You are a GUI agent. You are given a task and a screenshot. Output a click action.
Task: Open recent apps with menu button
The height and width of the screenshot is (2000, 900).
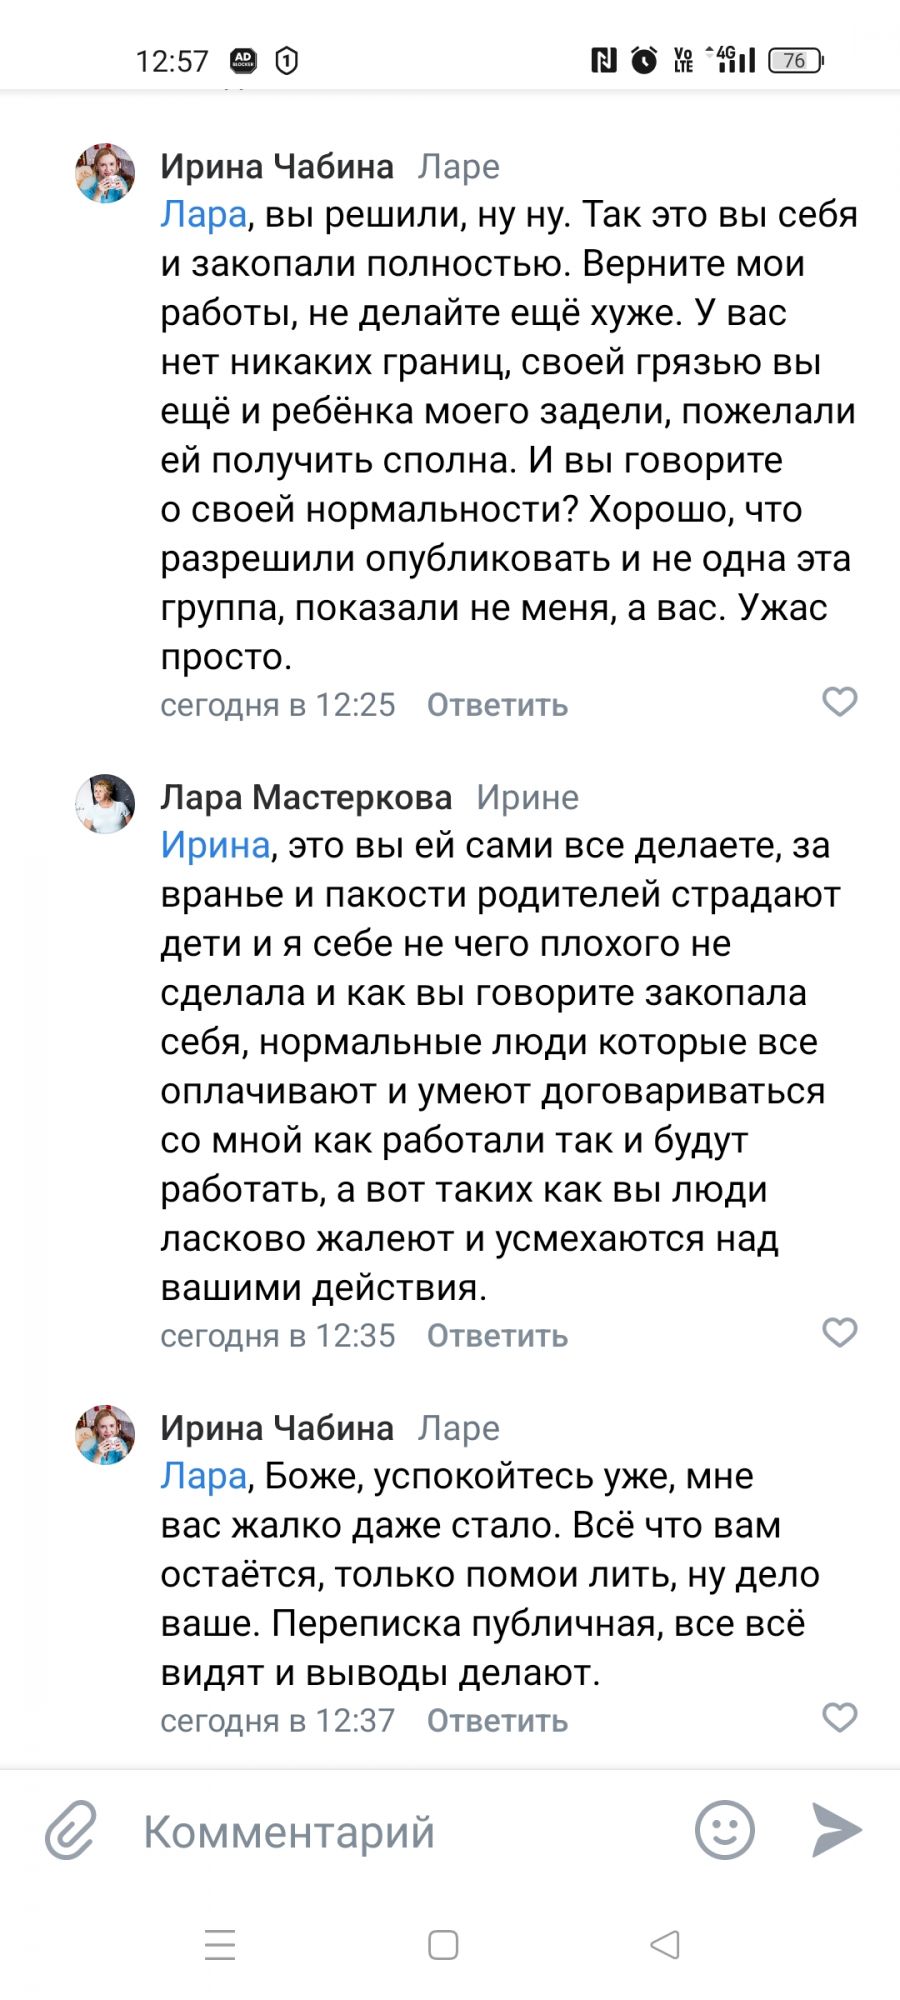[220, 1944]
